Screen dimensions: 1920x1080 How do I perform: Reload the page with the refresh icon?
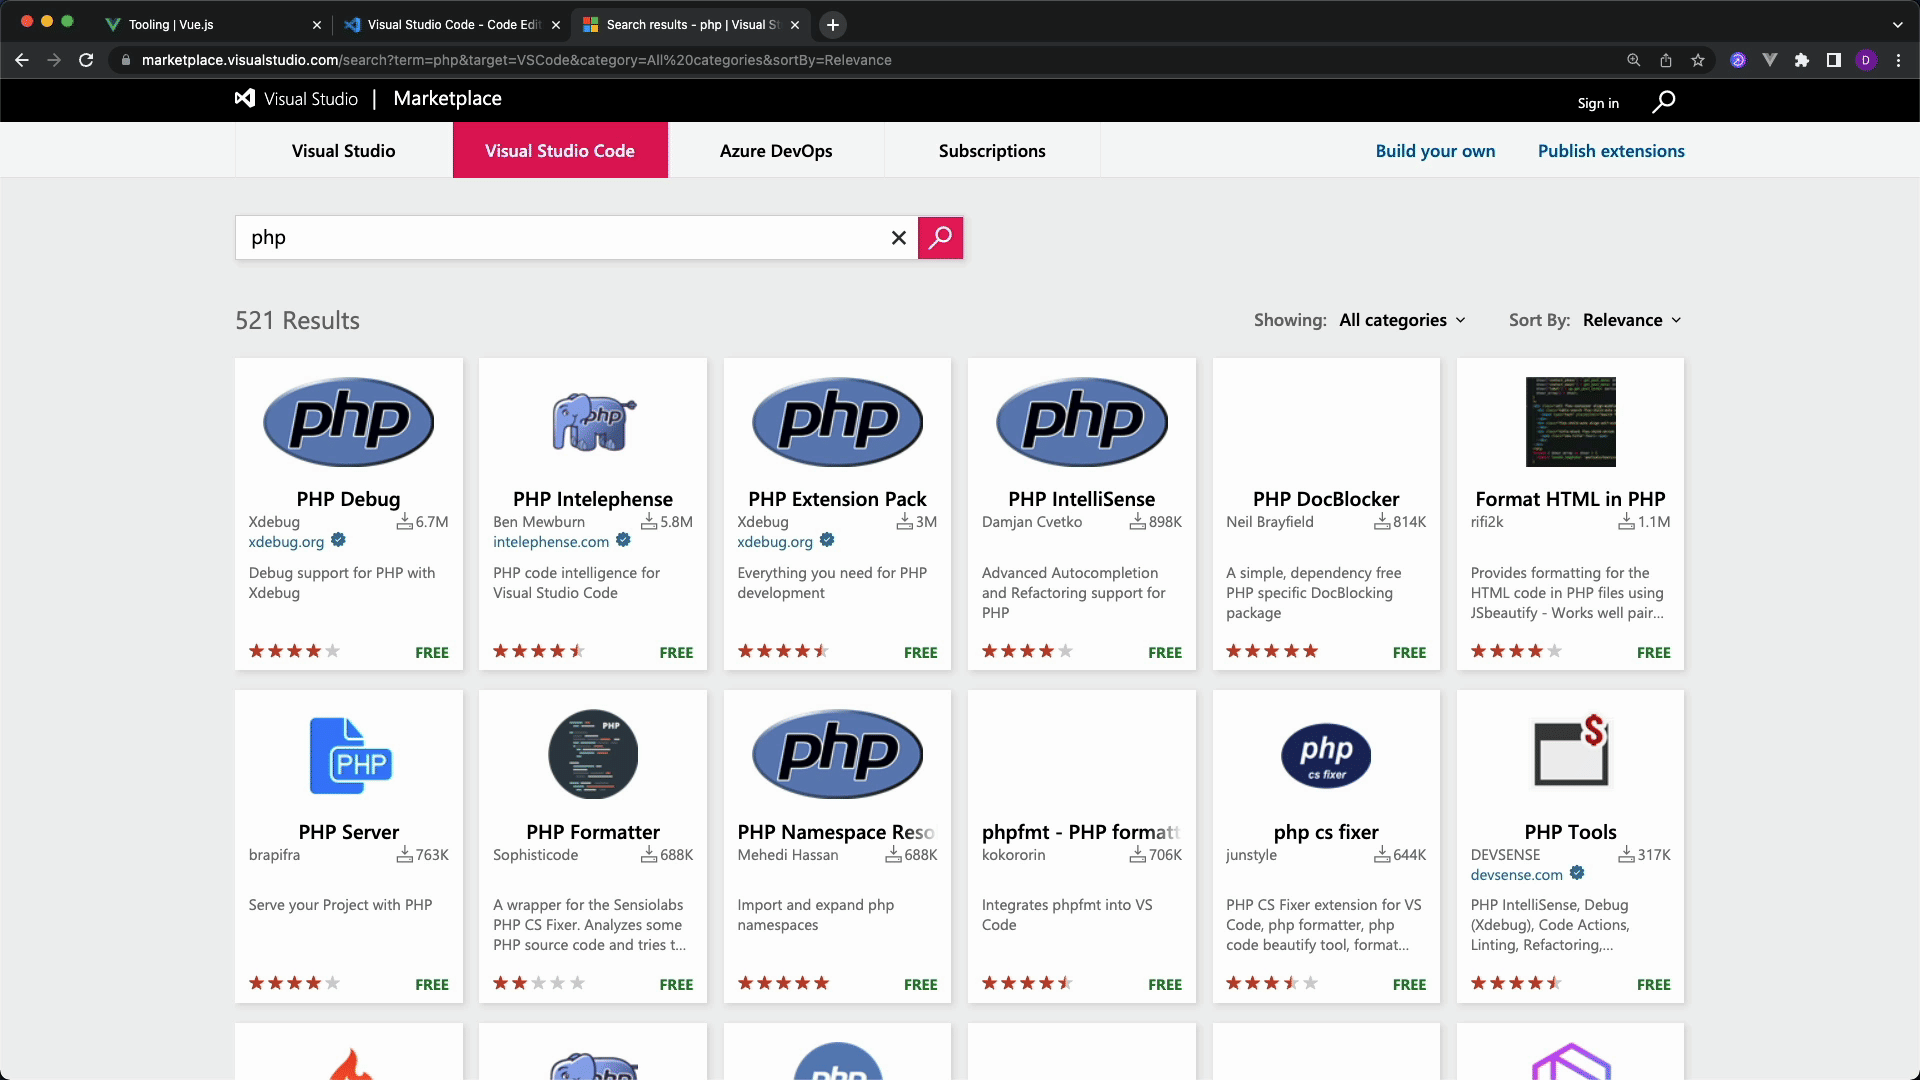(86, 60)
